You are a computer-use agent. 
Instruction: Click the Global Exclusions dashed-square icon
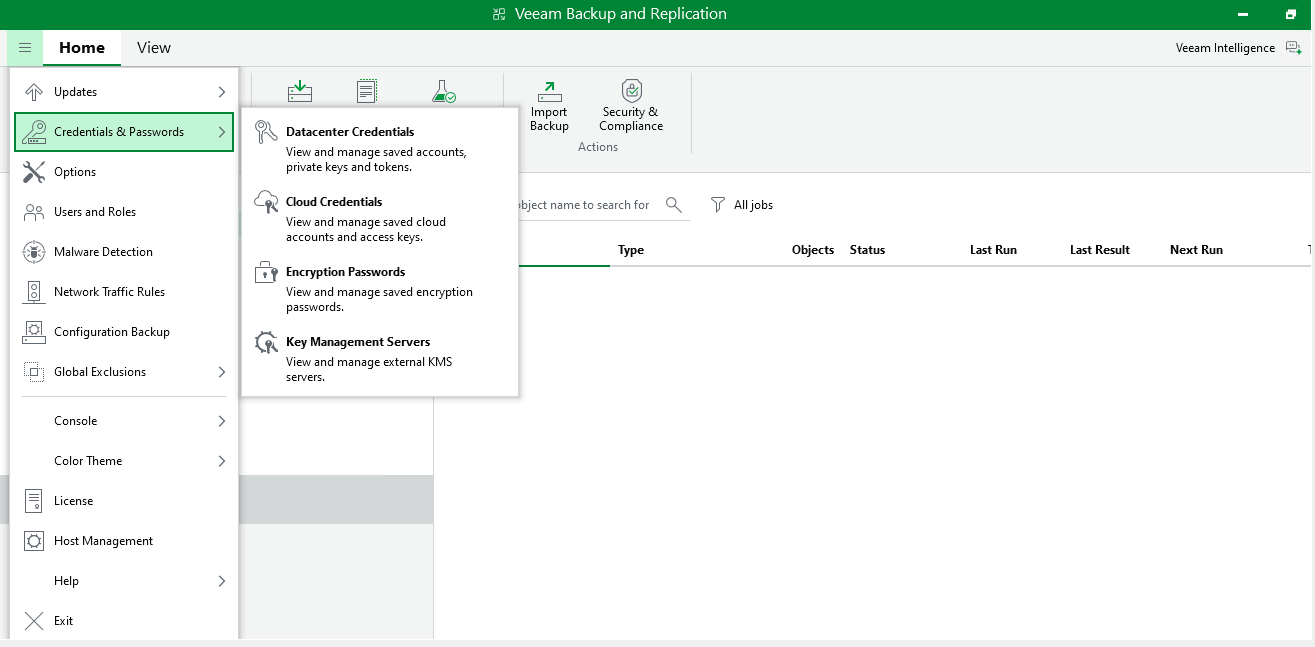click(34, 372)
